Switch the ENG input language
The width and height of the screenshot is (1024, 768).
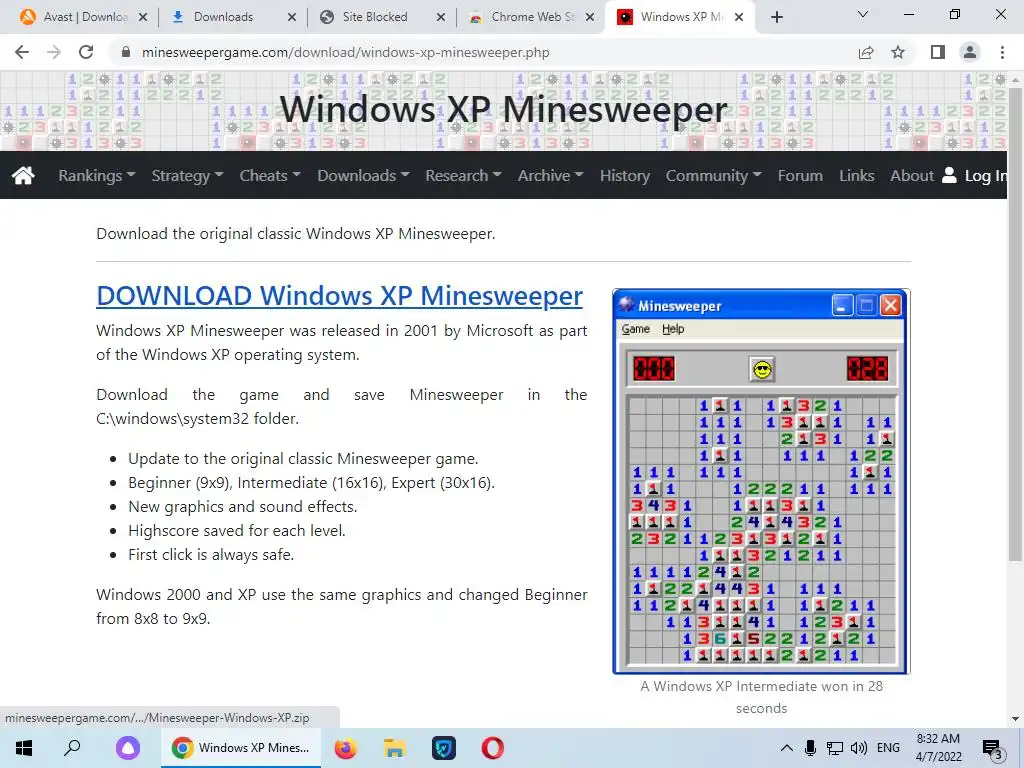[x=888, y=748]
